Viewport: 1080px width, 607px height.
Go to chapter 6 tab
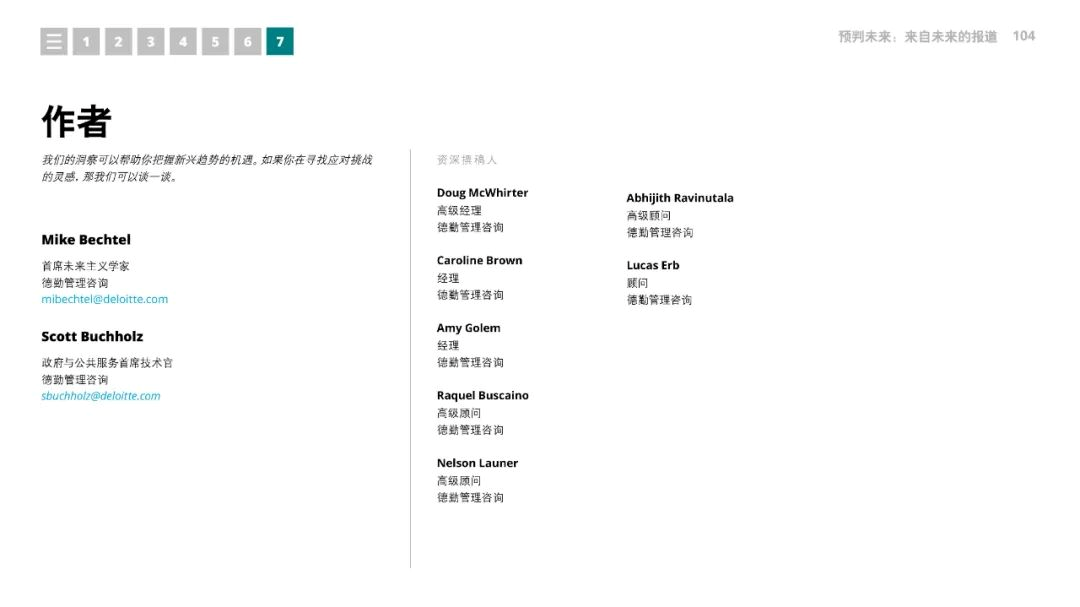(248, 41)
